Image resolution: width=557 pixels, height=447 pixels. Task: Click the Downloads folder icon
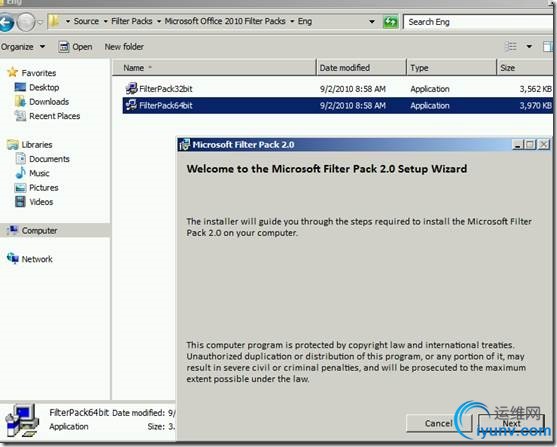20,101
